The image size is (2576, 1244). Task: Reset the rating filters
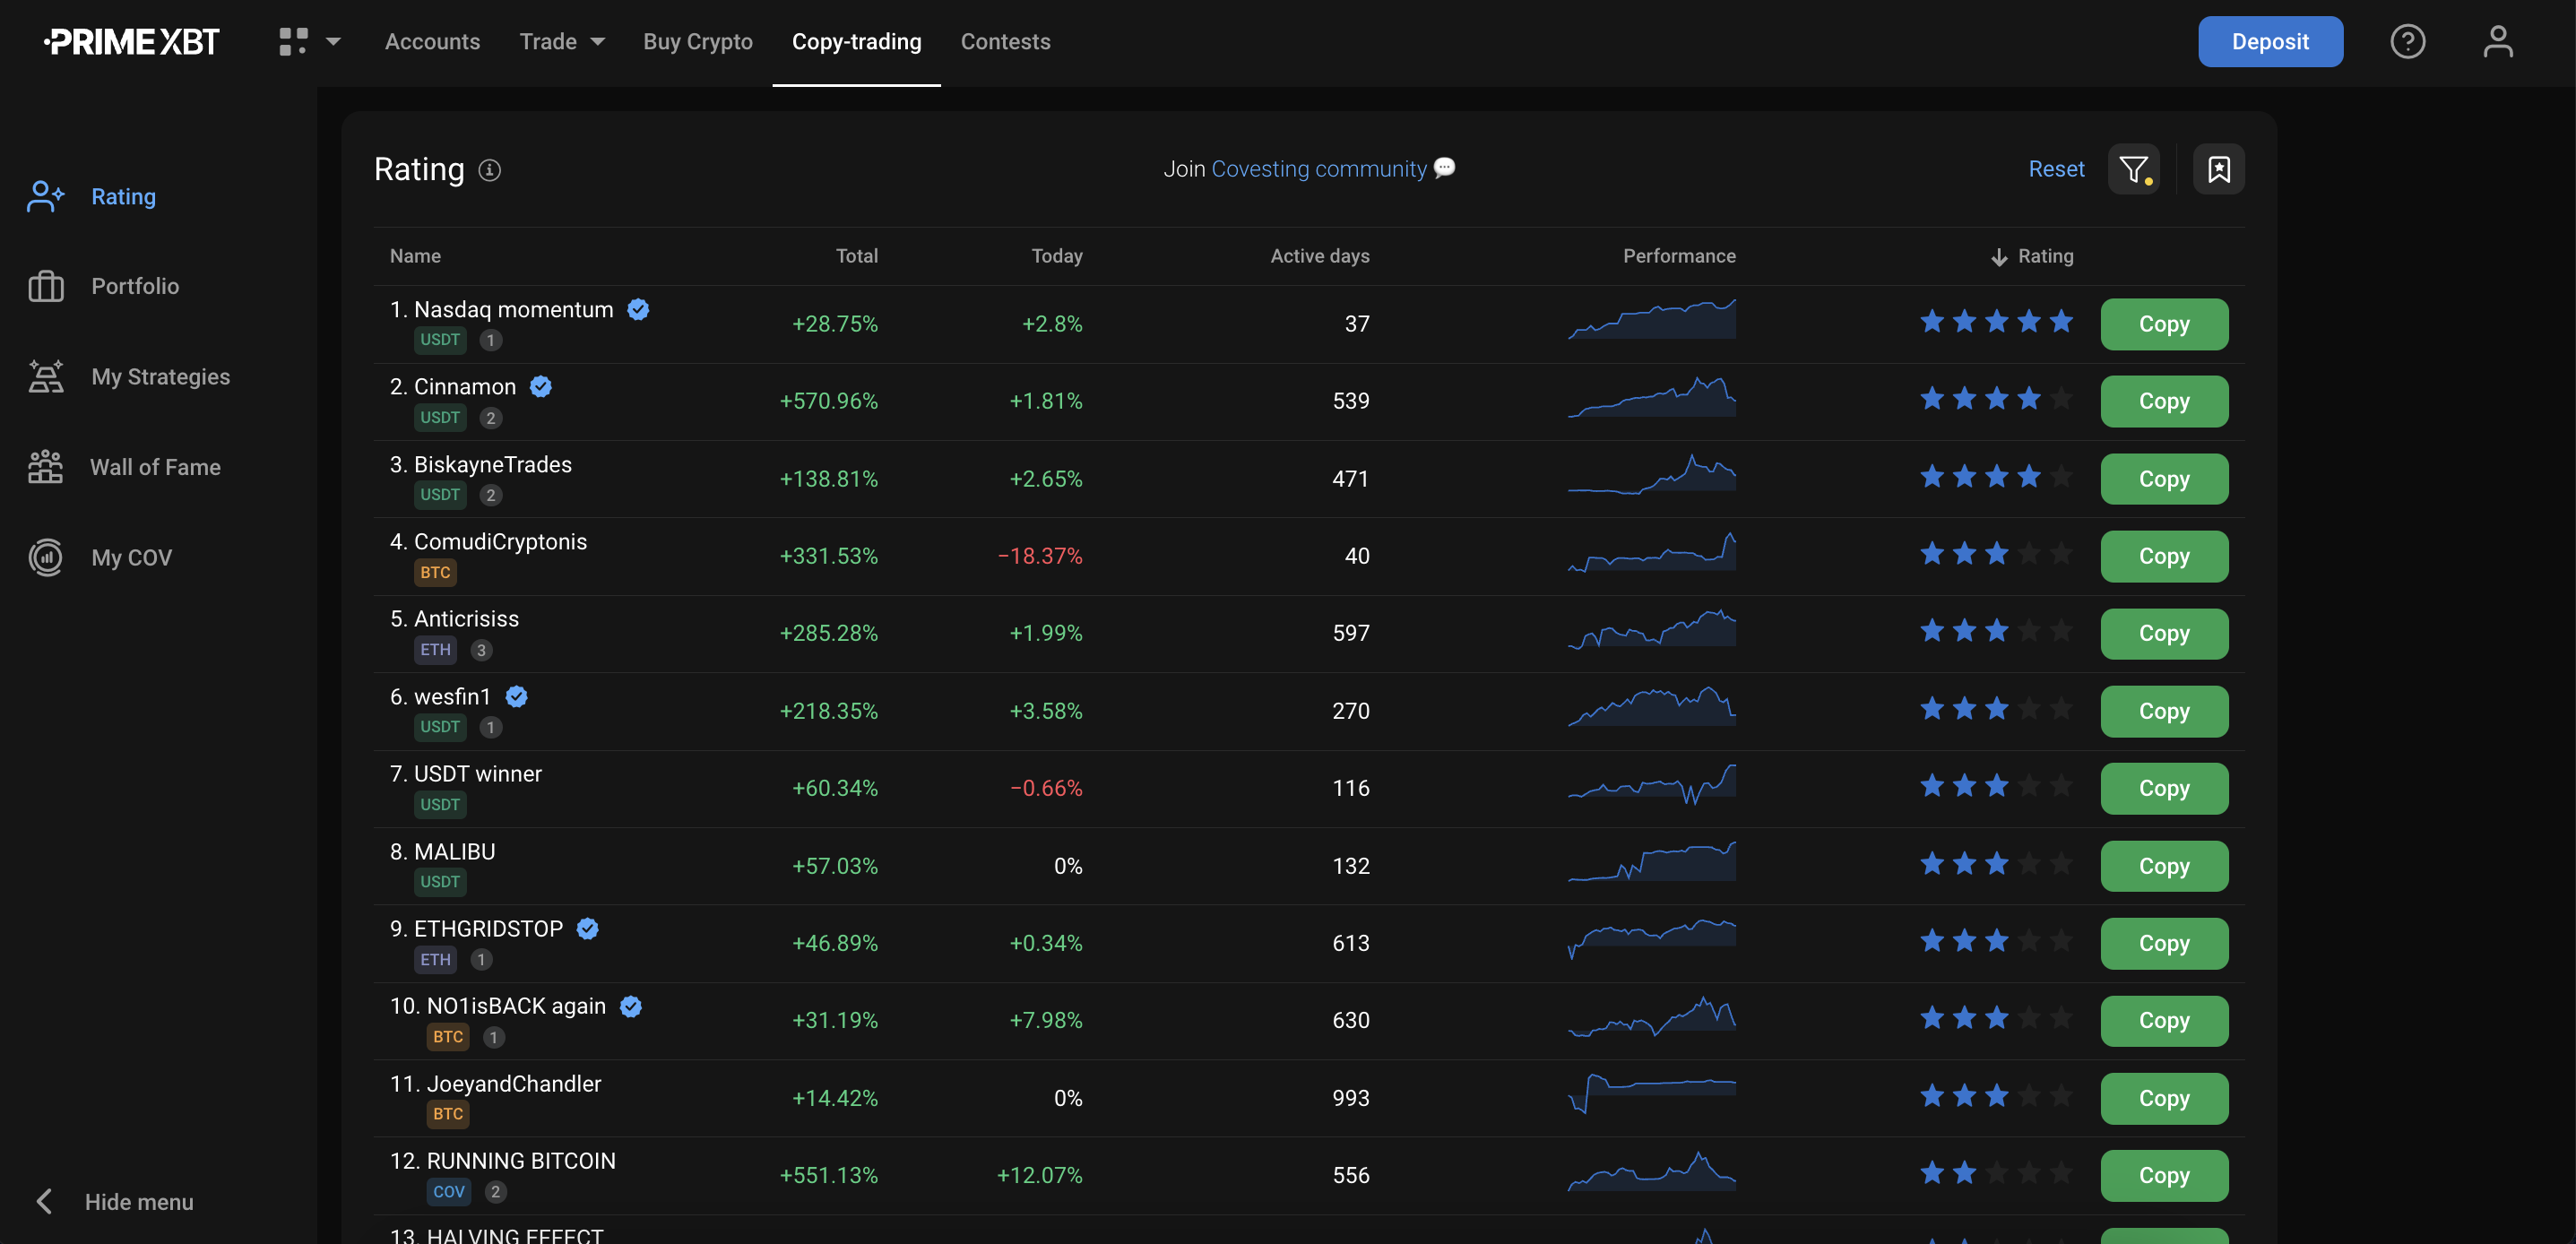click(2056, 169)
